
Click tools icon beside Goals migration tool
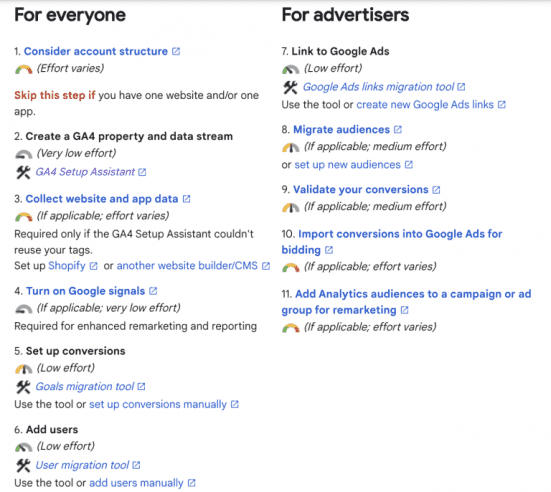point(24,387)
